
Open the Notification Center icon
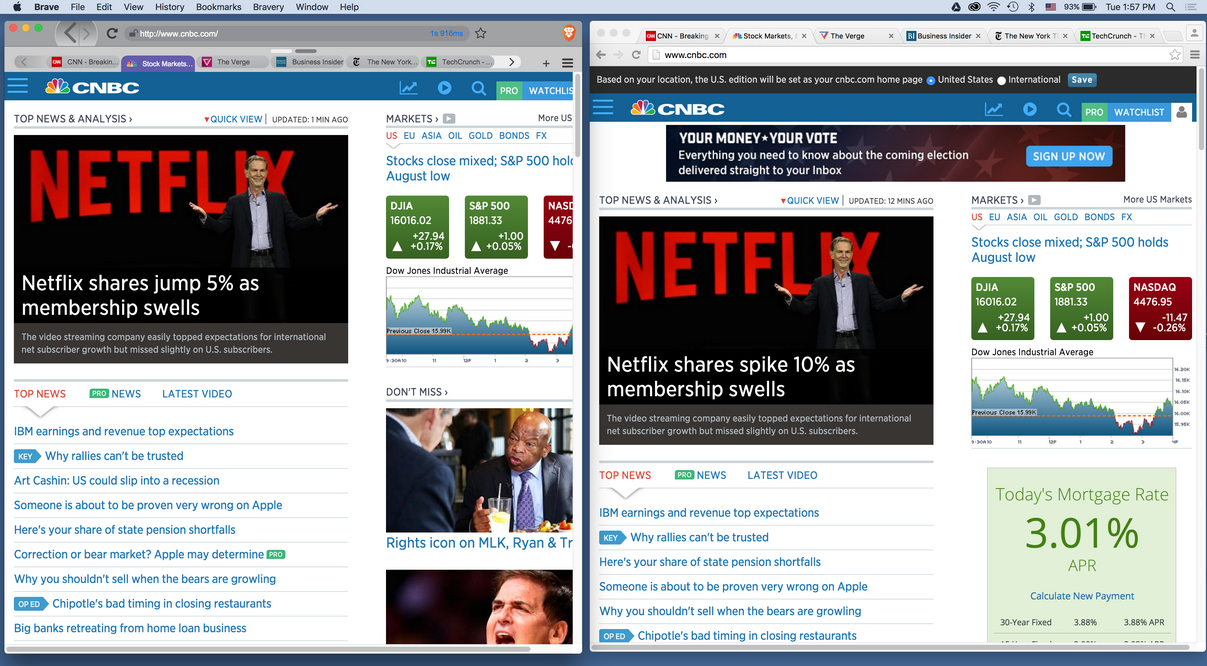click(1193, 7)
